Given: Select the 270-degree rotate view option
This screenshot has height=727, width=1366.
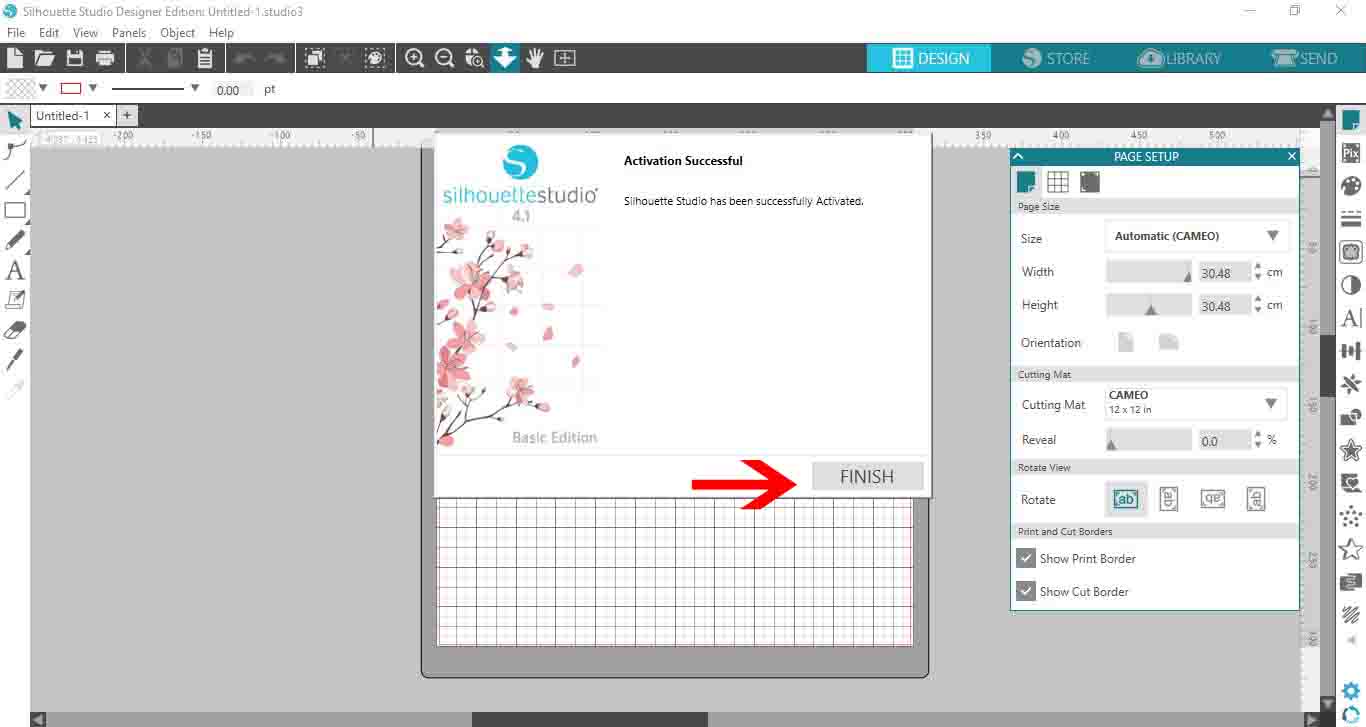Looking at the screenshot, I should [1256, 499].
